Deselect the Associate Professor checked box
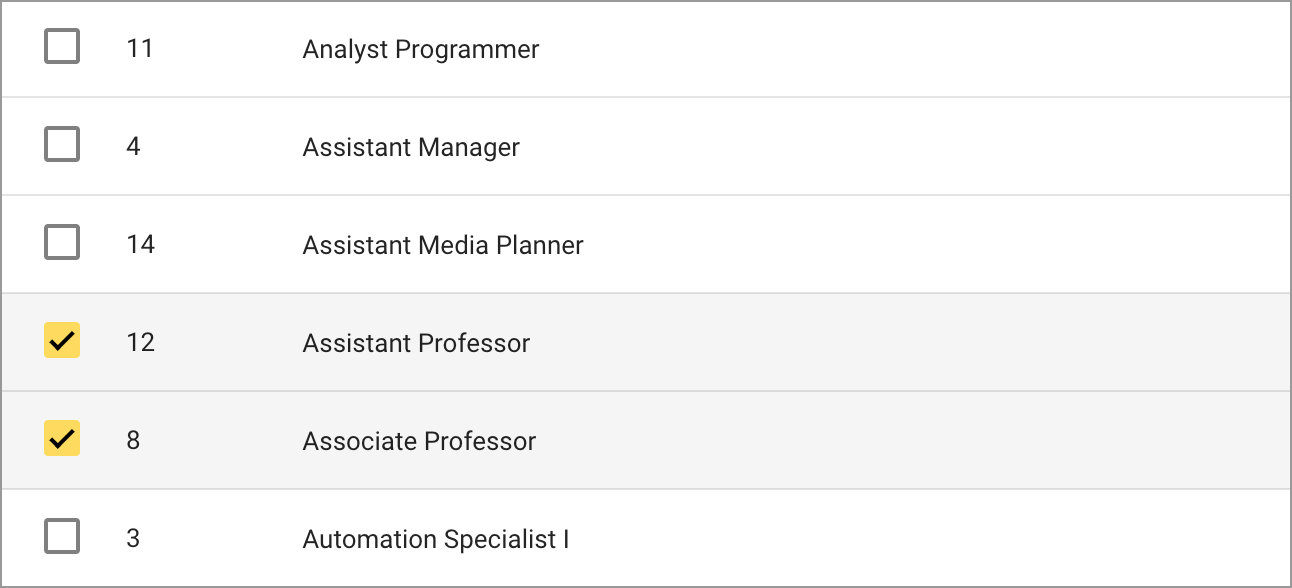This screenshot has width=1292, height=588. (x=62, y=439)
